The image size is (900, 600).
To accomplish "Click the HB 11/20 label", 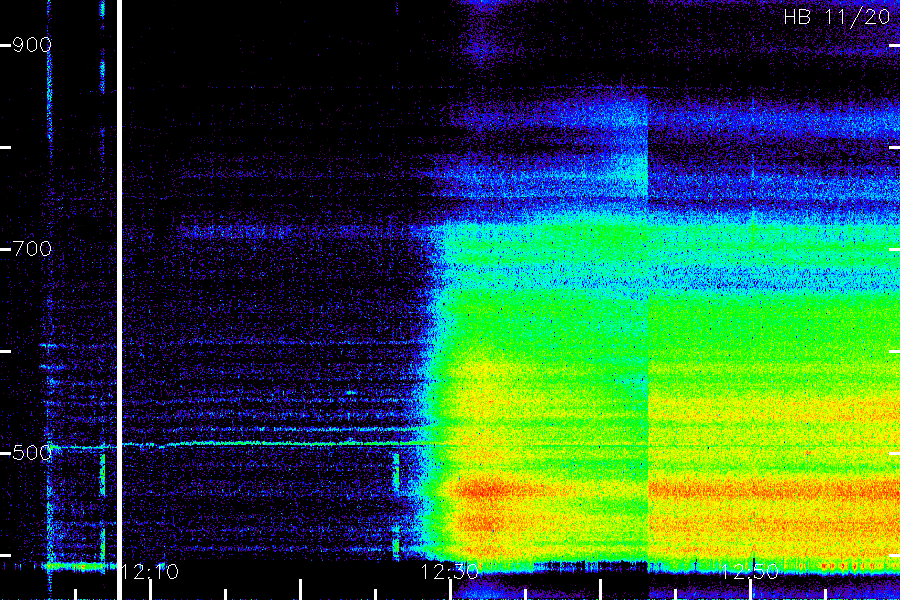I will [x=836, y=17].
